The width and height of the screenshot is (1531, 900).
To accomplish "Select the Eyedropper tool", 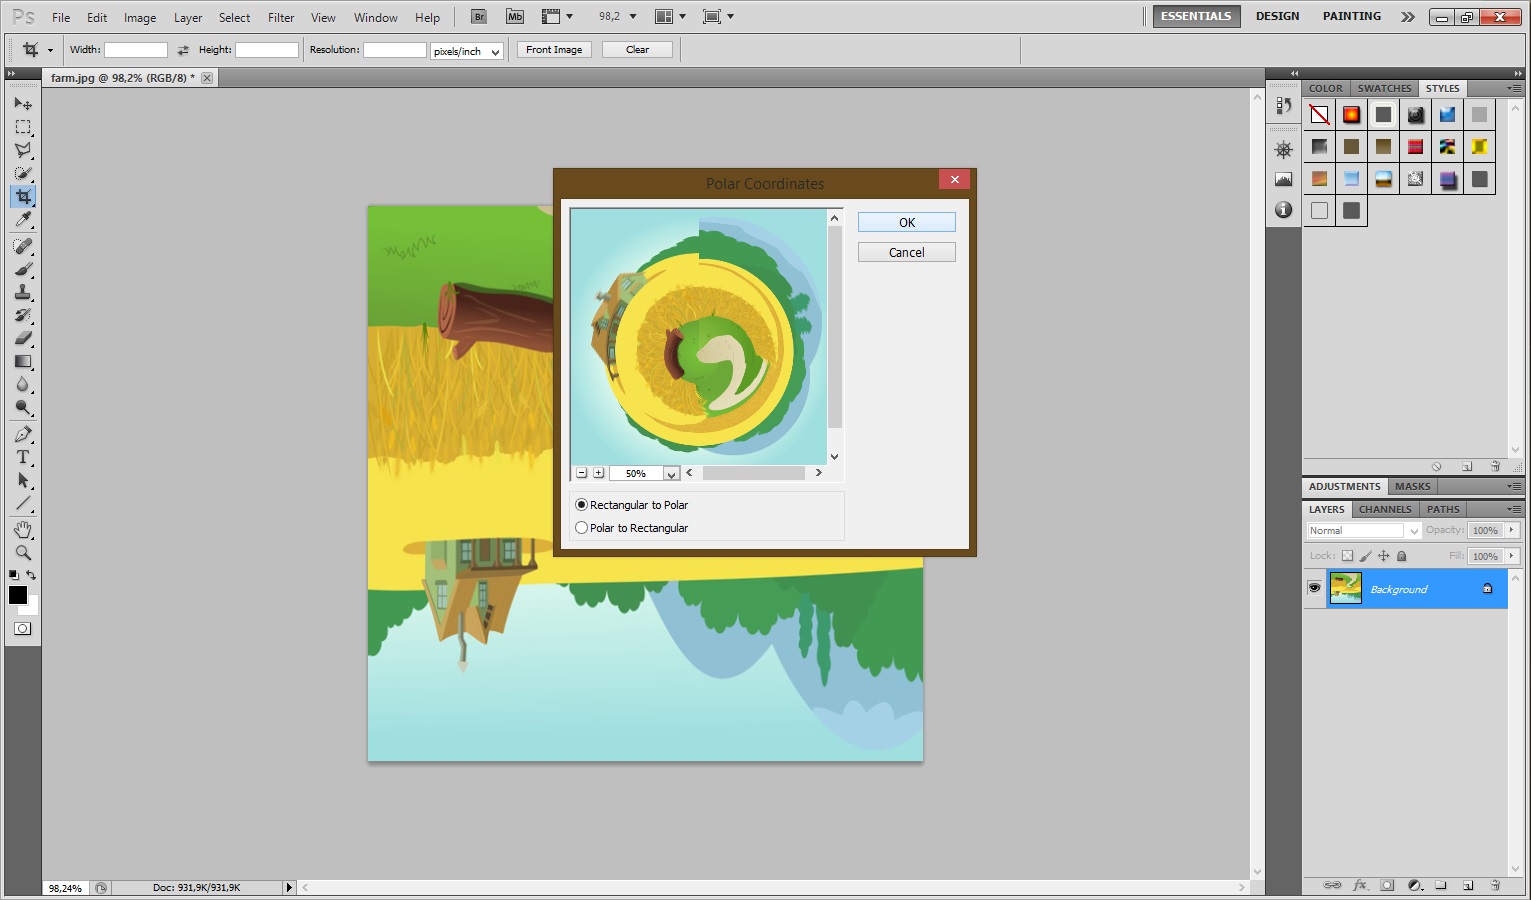I will [23, 220].
